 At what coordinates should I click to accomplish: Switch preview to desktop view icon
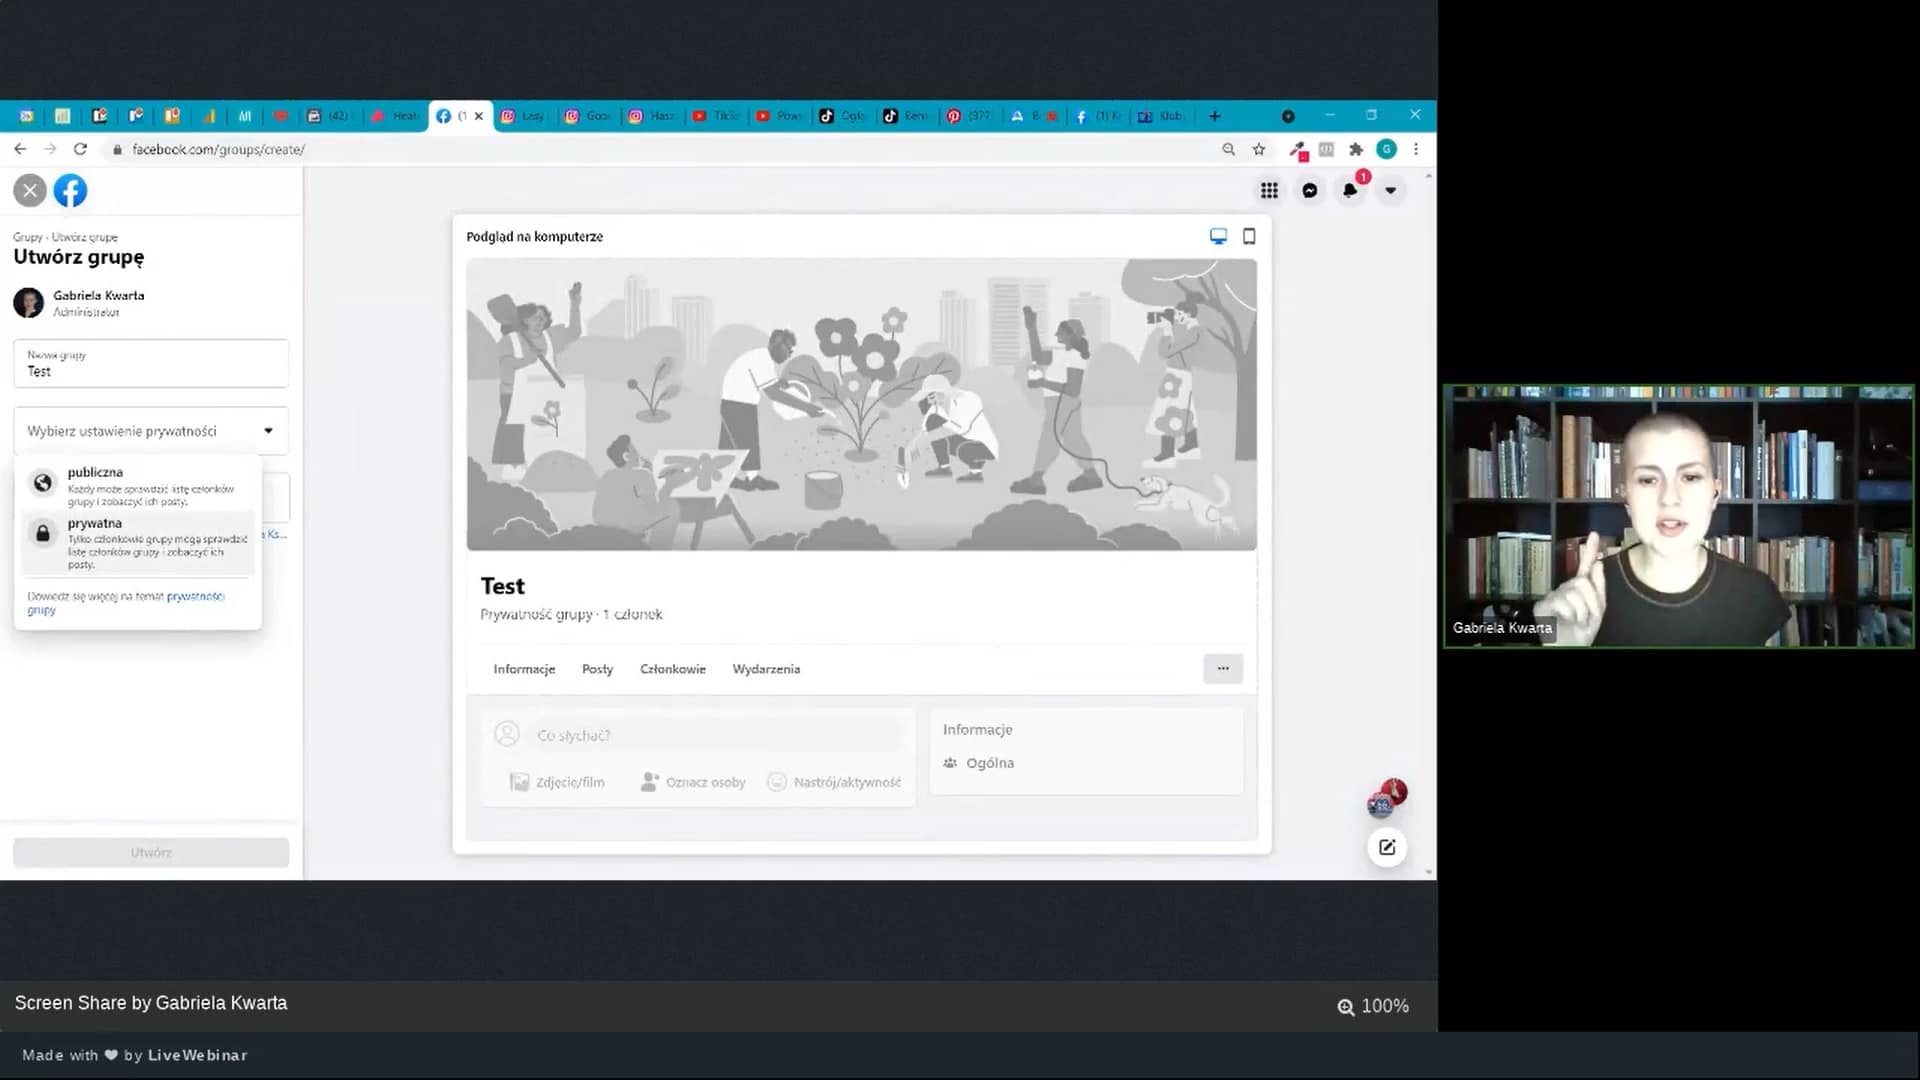[1218, 236]
